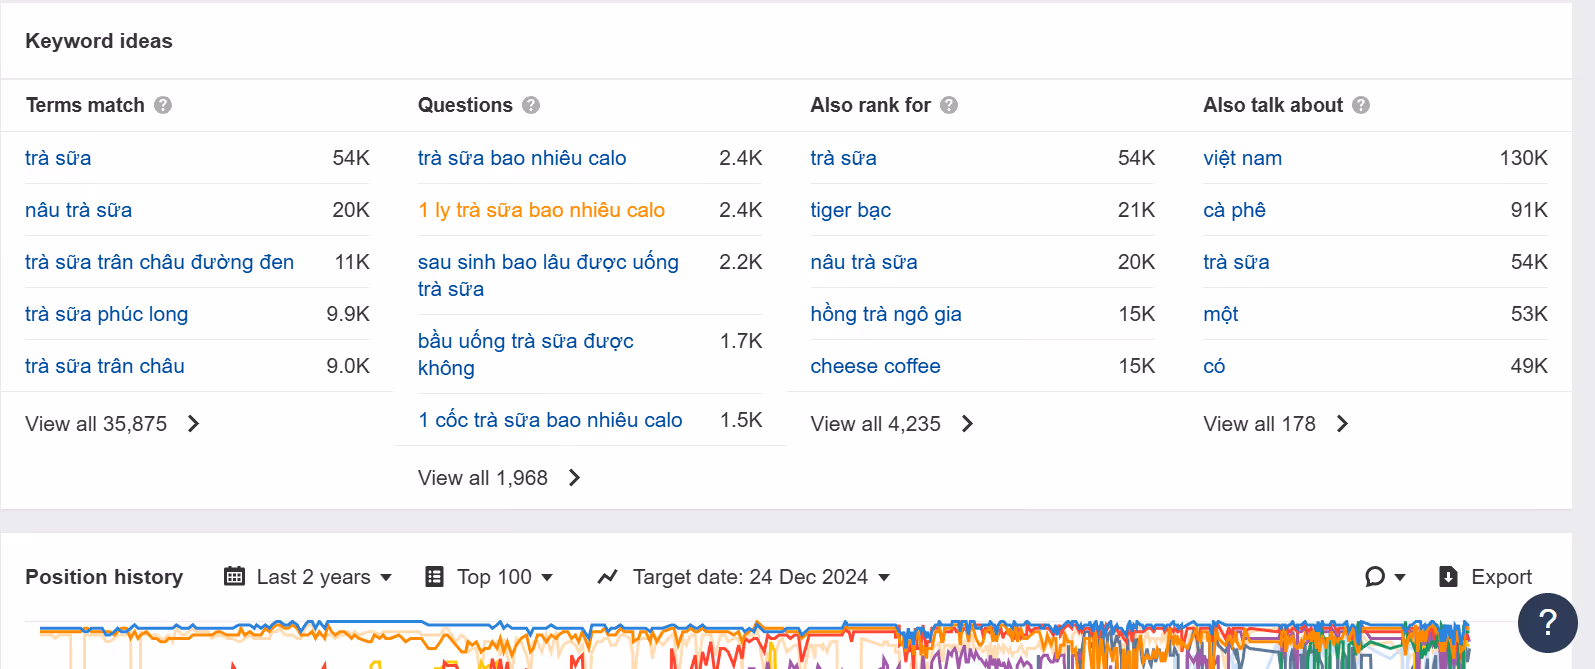Expand the comments dropdown caret
The height and width of the screenshot is (669, 1595).
1400,578
